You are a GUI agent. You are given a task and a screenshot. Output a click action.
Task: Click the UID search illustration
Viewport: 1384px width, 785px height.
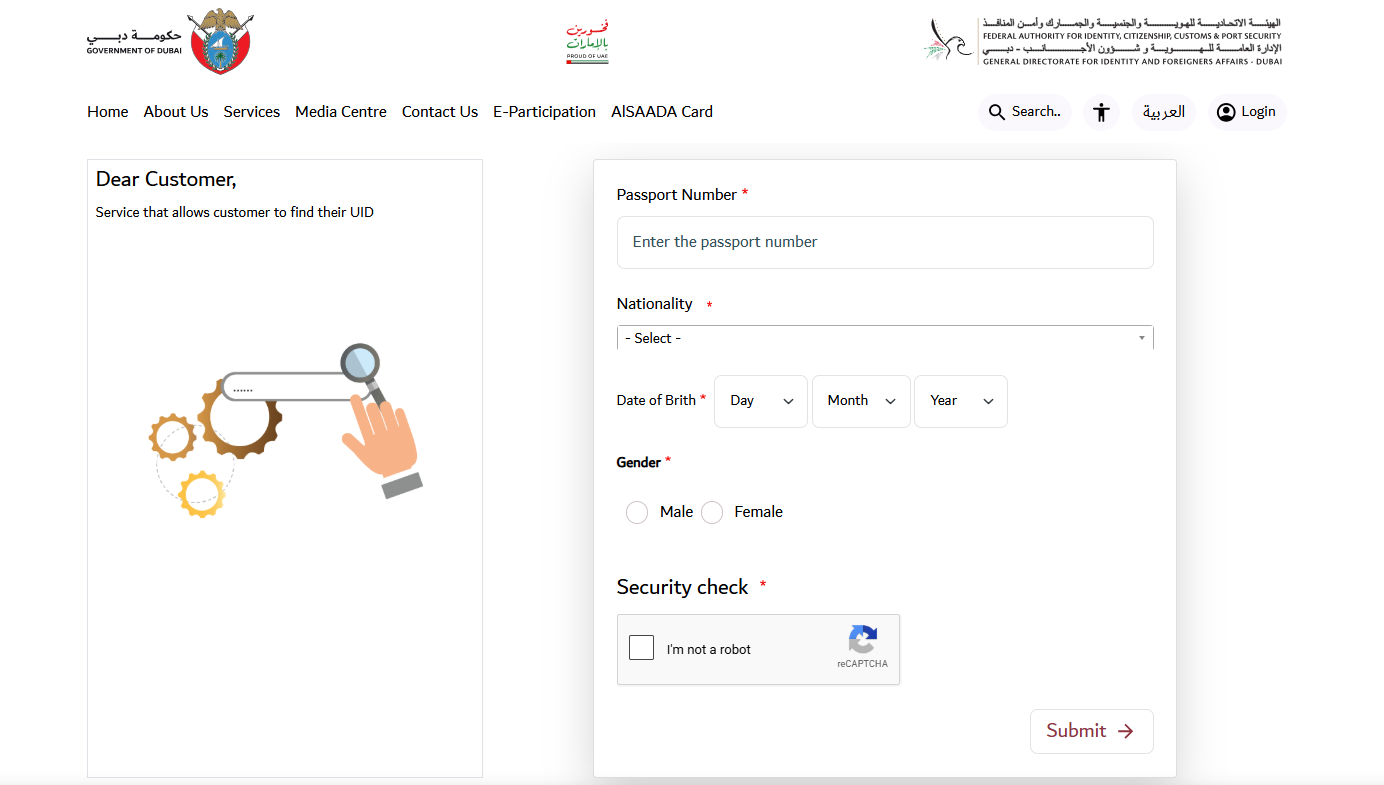click(286, 430)
